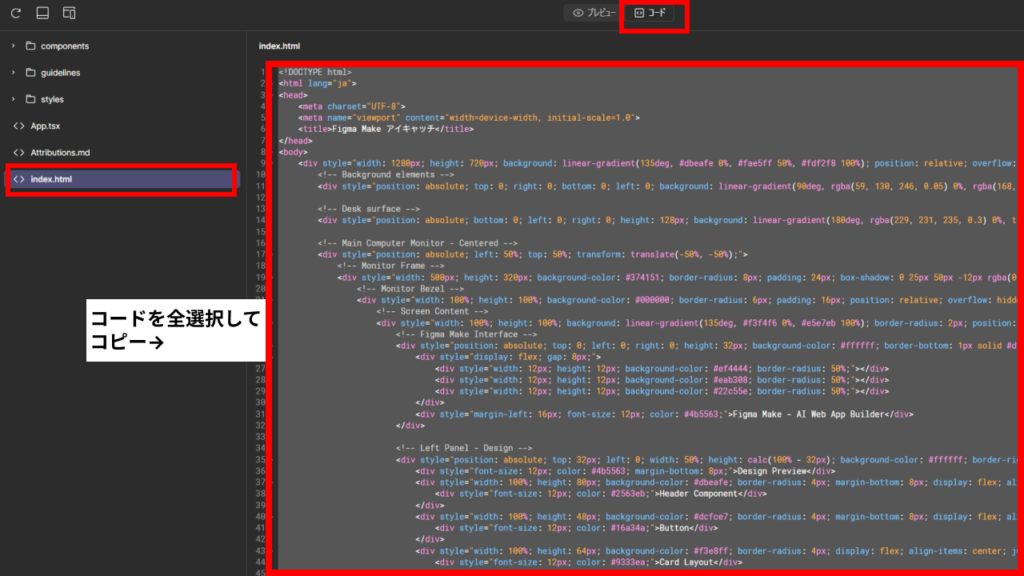This screenshot has width=1024, height=576.
Task: Click the title tag line in code
Action: coord(385,129)
